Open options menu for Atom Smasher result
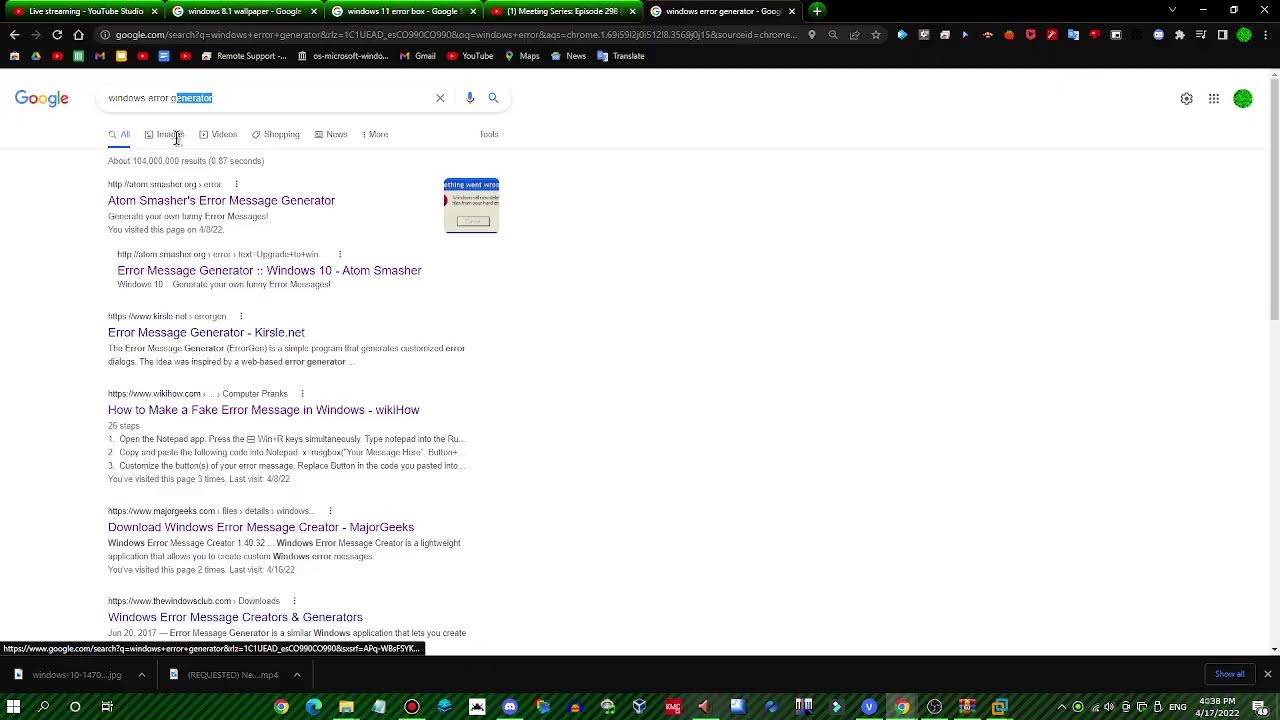The image size is (1280, 720). (236, 184)
